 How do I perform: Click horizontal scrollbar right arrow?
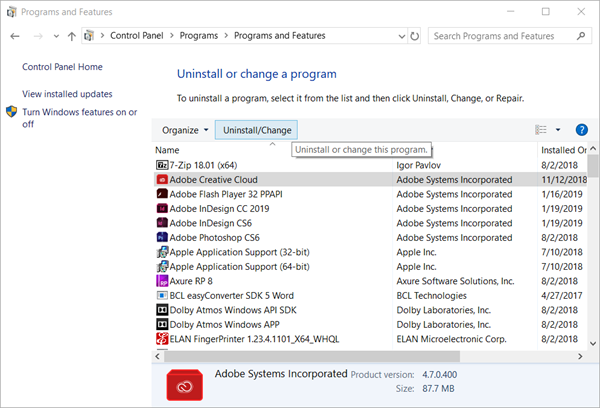pos(580,356)
